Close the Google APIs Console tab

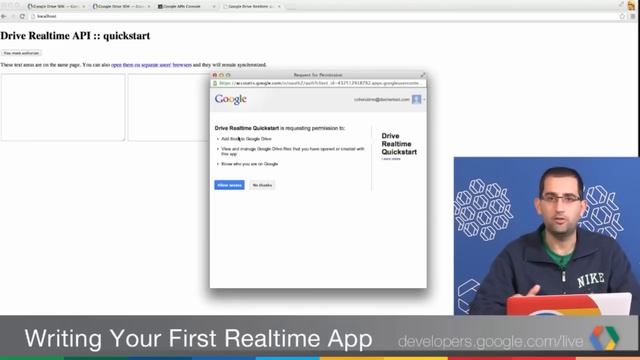tap(214, 7)
